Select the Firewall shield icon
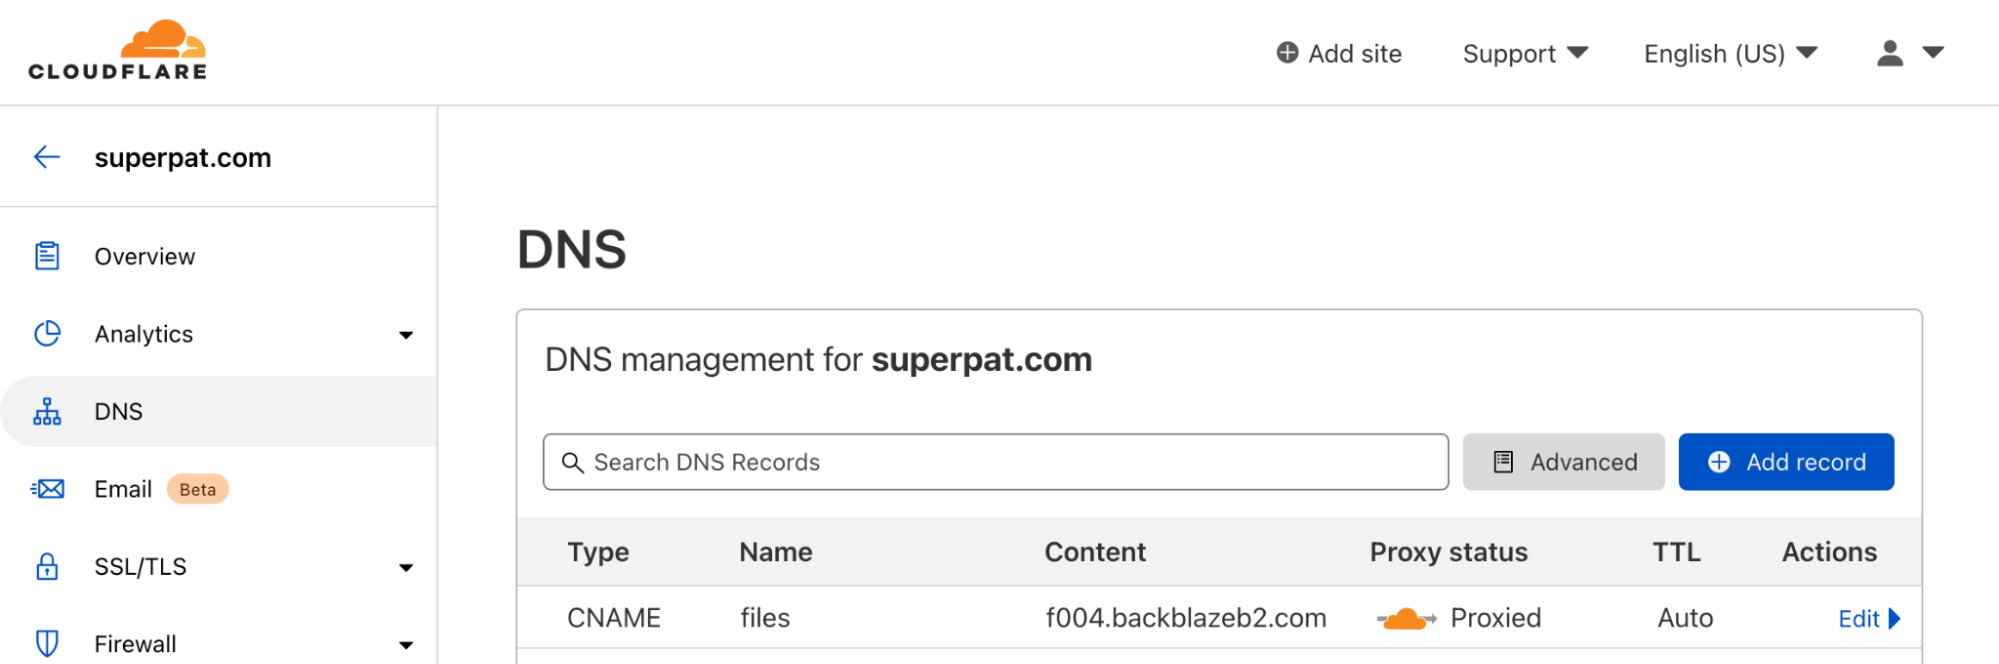1999x664 pixels. (x=47, y=643)
